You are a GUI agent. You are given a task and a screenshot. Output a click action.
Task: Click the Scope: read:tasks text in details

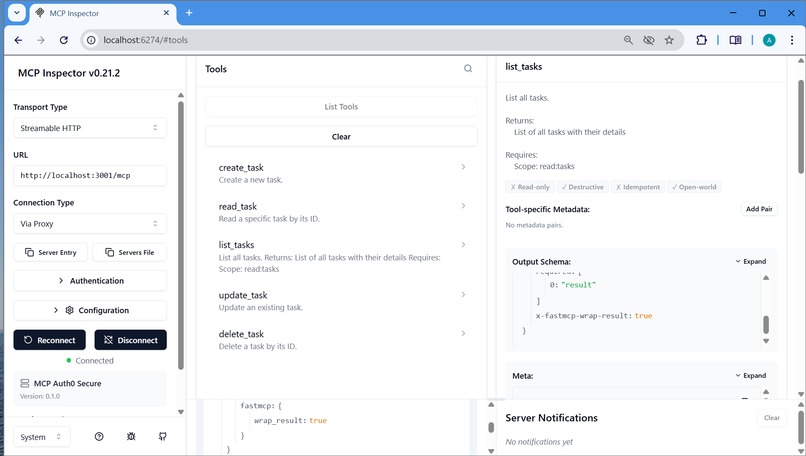[544, 167]
